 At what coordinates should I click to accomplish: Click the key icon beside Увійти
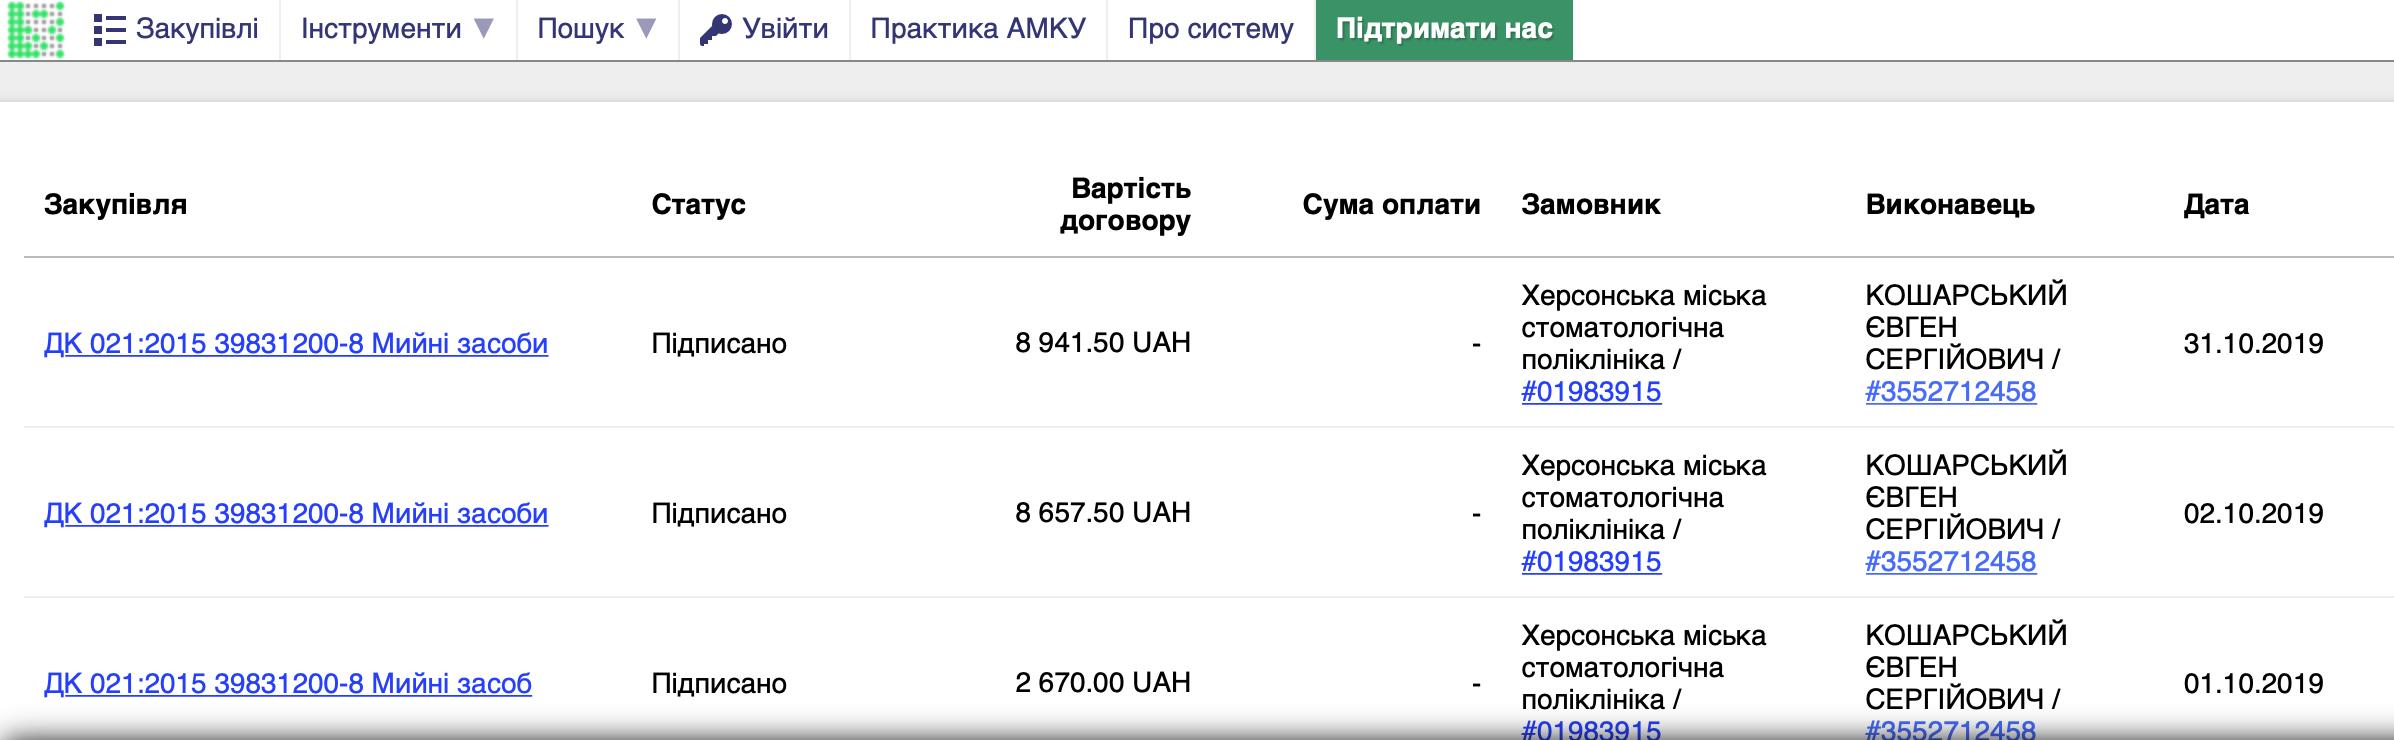pyautogui.click(x=715, y=30)
